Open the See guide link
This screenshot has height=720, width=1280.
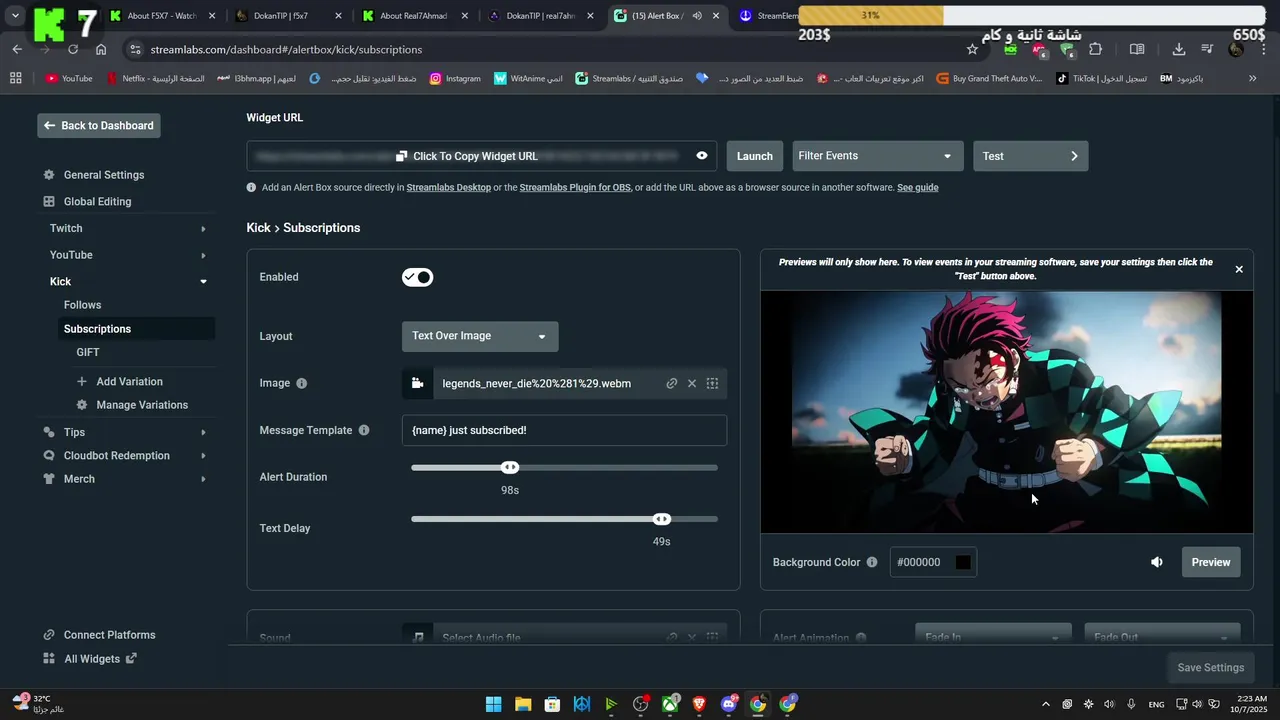pos(917,187)
